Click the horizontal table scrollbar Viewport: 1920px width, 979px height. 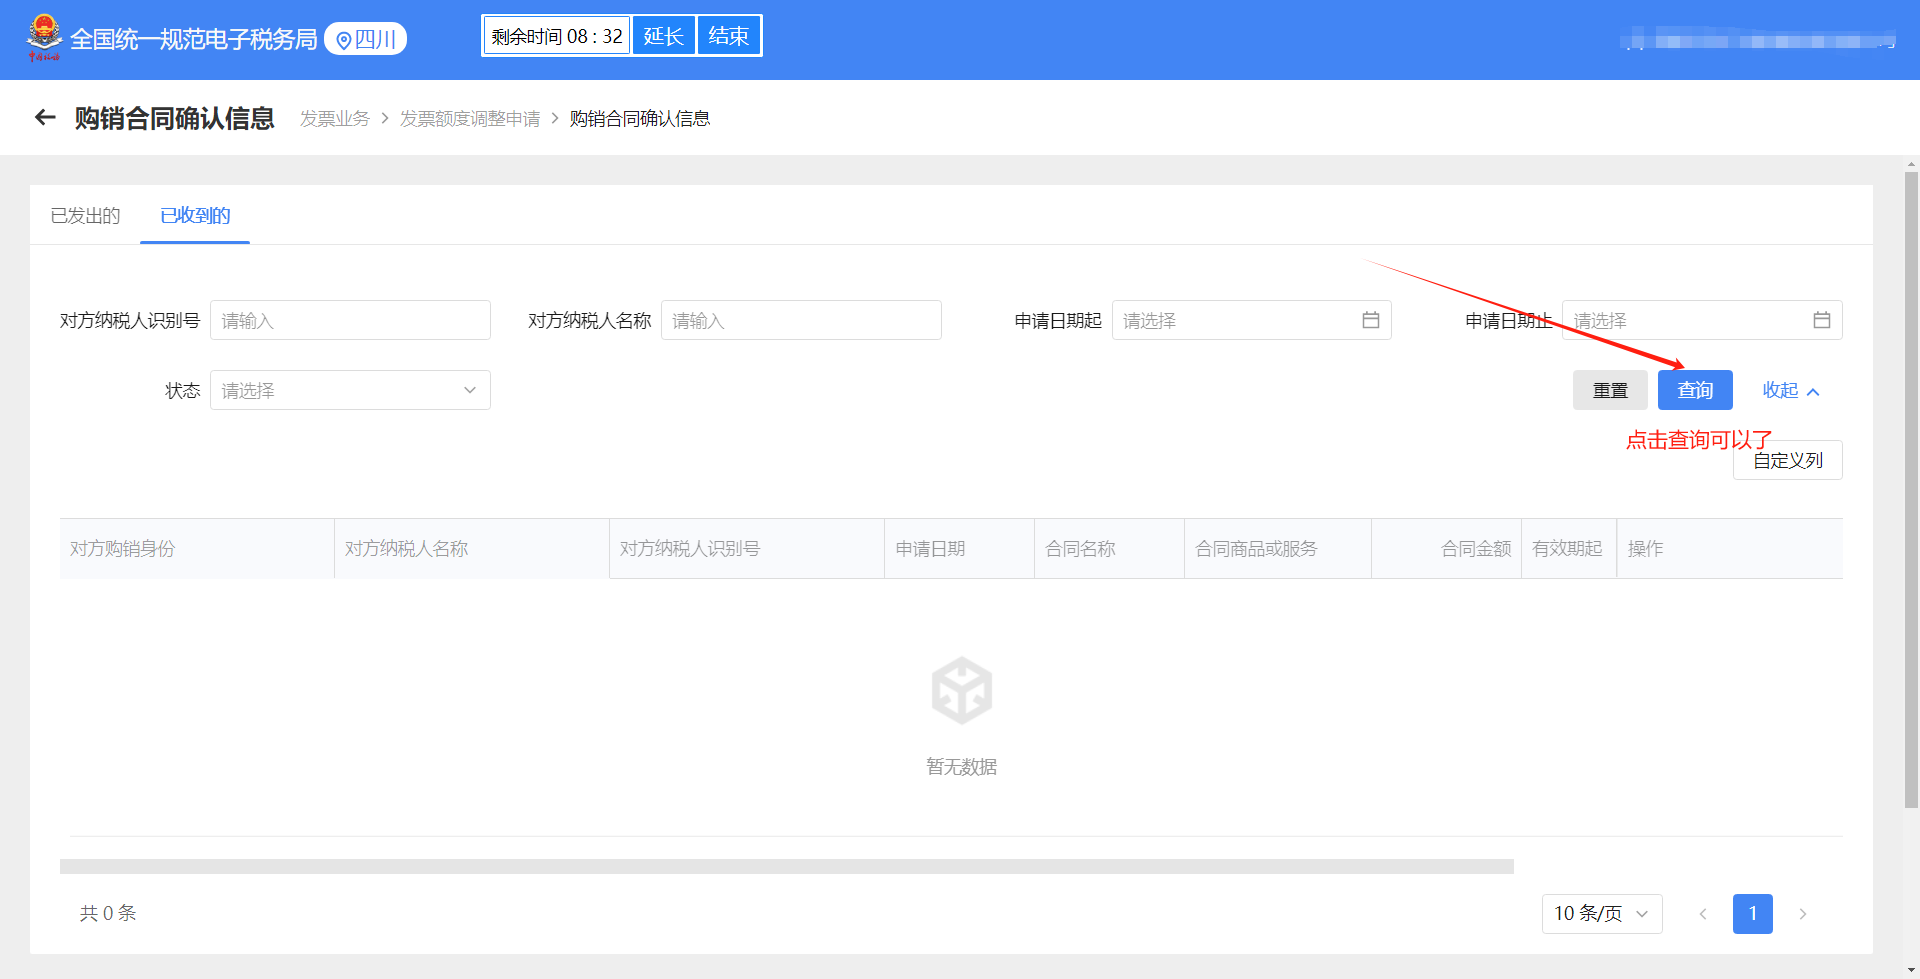(x=786, y=866)
